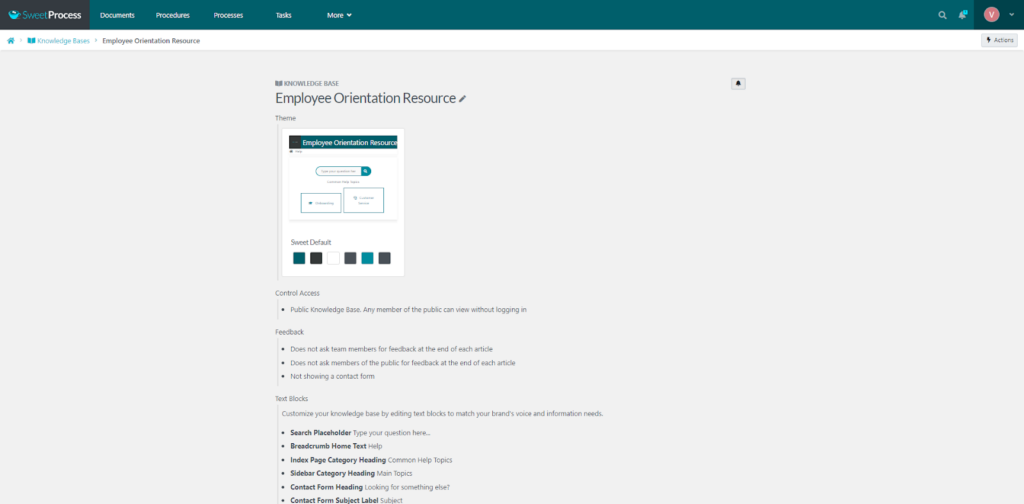
Task: Open the Procedures menu
Action: (x=173, y=15)
